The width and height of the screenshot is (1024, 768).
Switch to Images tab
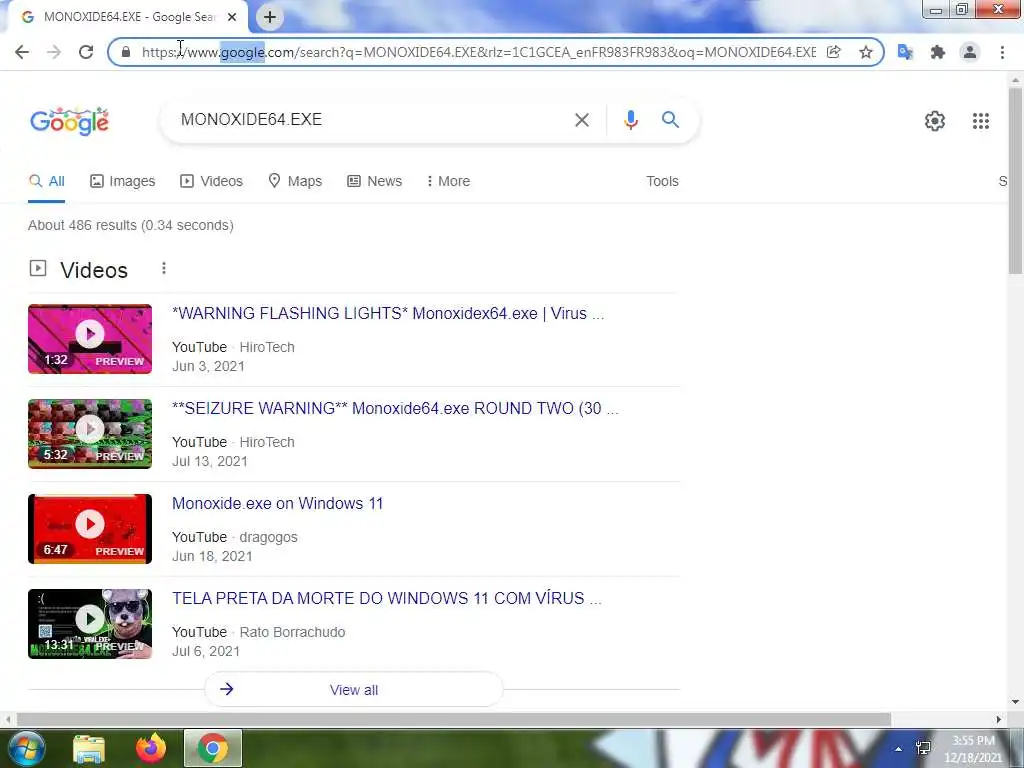click(122, 182)
